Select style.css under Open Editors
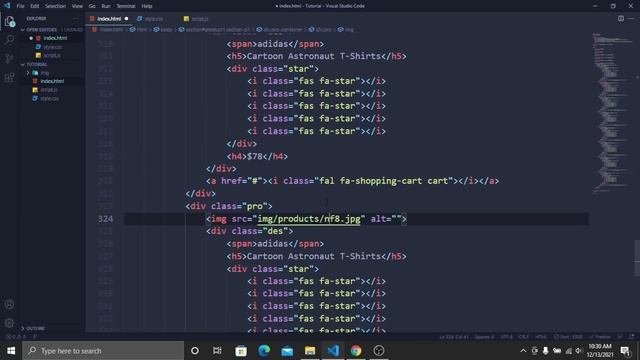 tap(52, 47)
